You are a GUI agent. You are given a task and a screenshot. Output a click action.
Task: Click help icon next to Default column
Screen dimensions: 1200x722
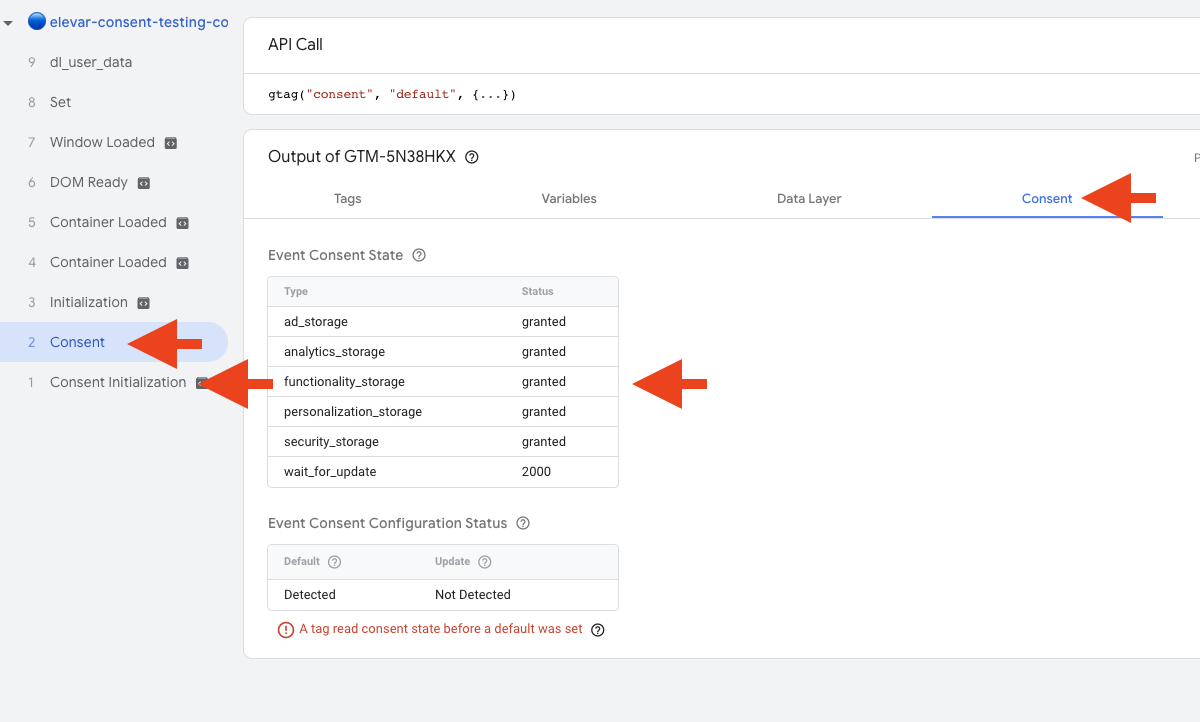335,562
